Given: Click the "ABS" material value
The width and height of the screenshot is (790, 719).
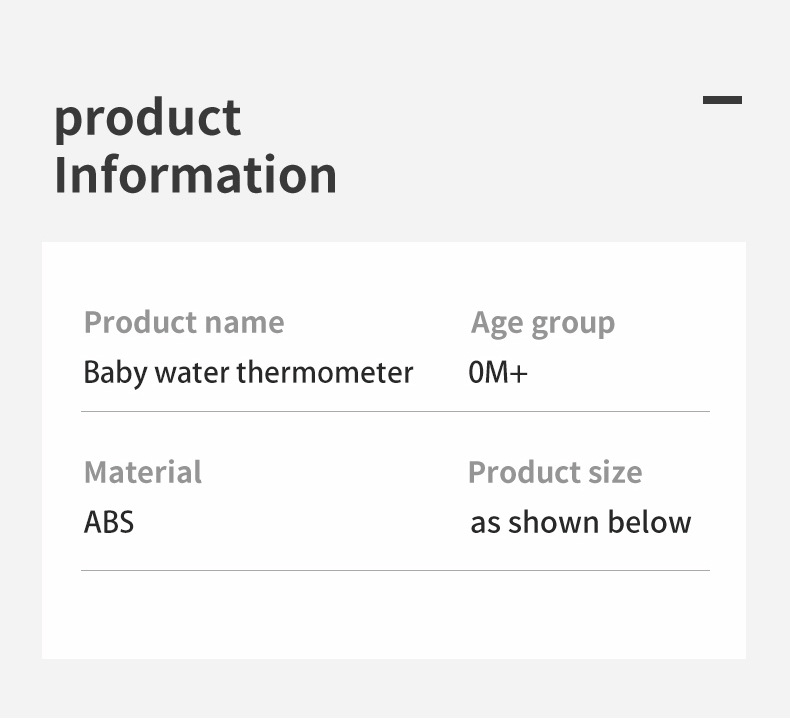Looking at the screenshot, I should (109, 522).
